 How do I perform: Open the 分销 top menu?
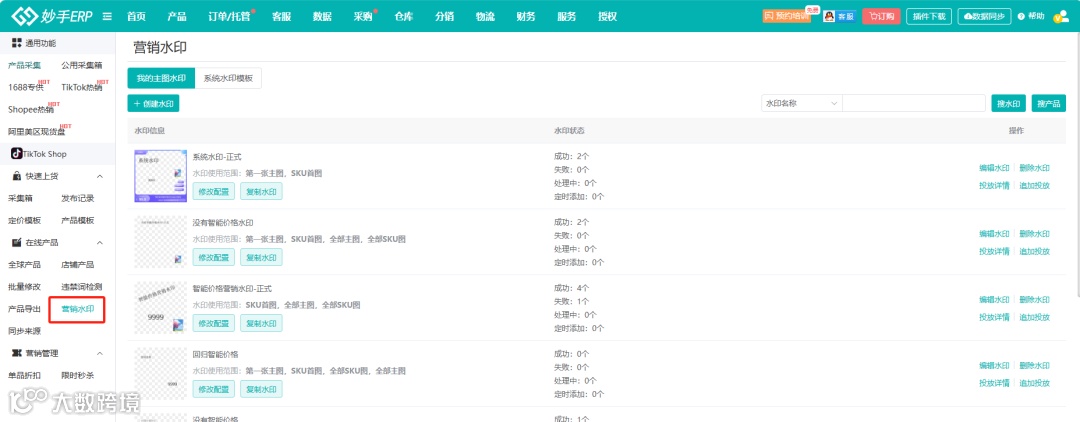tap(444, 17)
